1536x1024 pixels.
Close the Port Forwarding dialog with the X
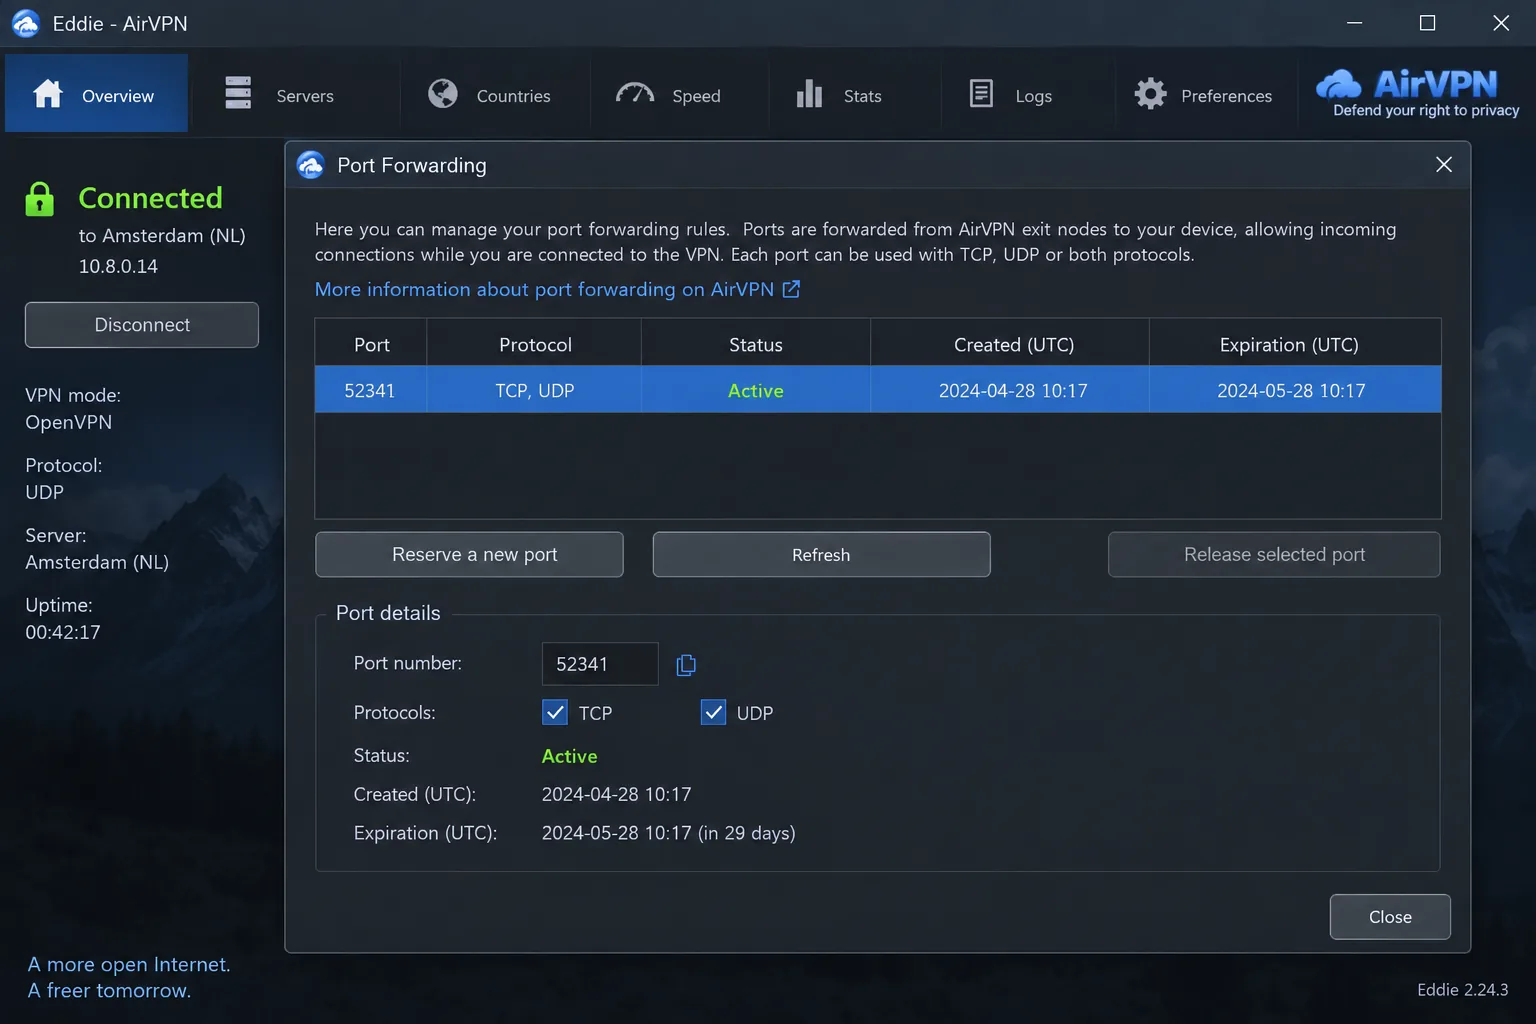(1444, 165)
